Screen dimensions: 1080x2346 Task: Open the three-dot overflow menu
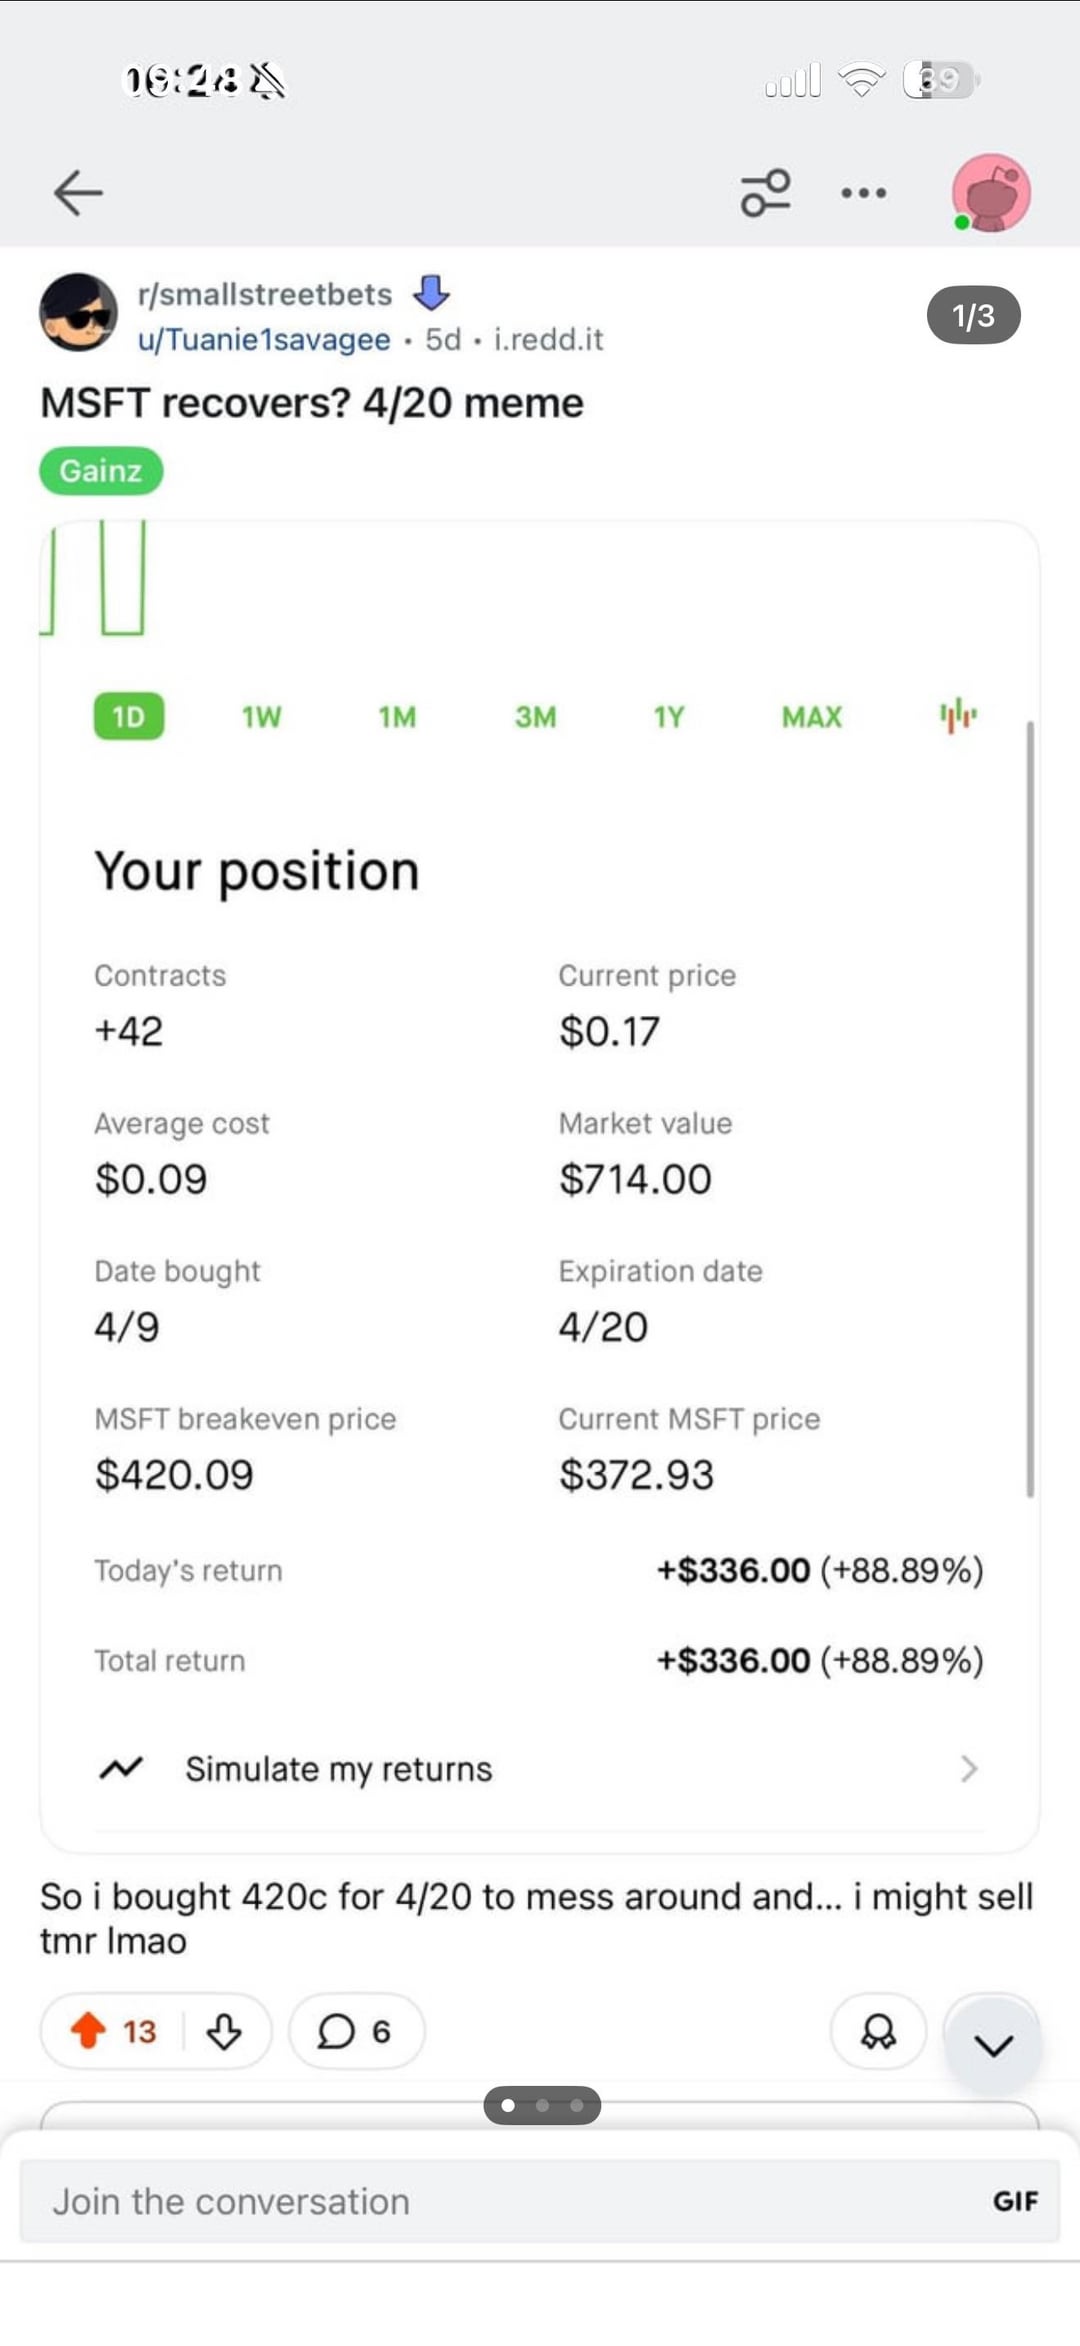pyautogui.click(x=864, y=192)
